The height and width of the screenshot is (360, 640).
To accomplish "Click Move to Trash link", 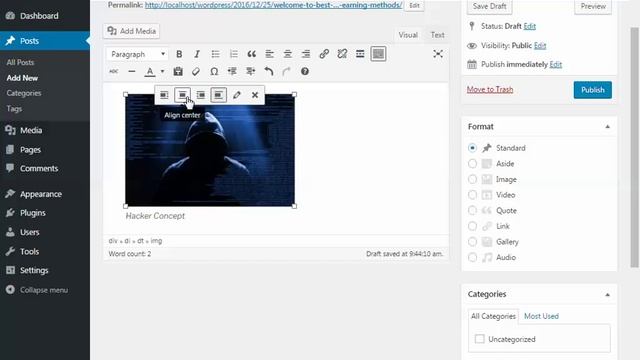I will click(490, 89).
